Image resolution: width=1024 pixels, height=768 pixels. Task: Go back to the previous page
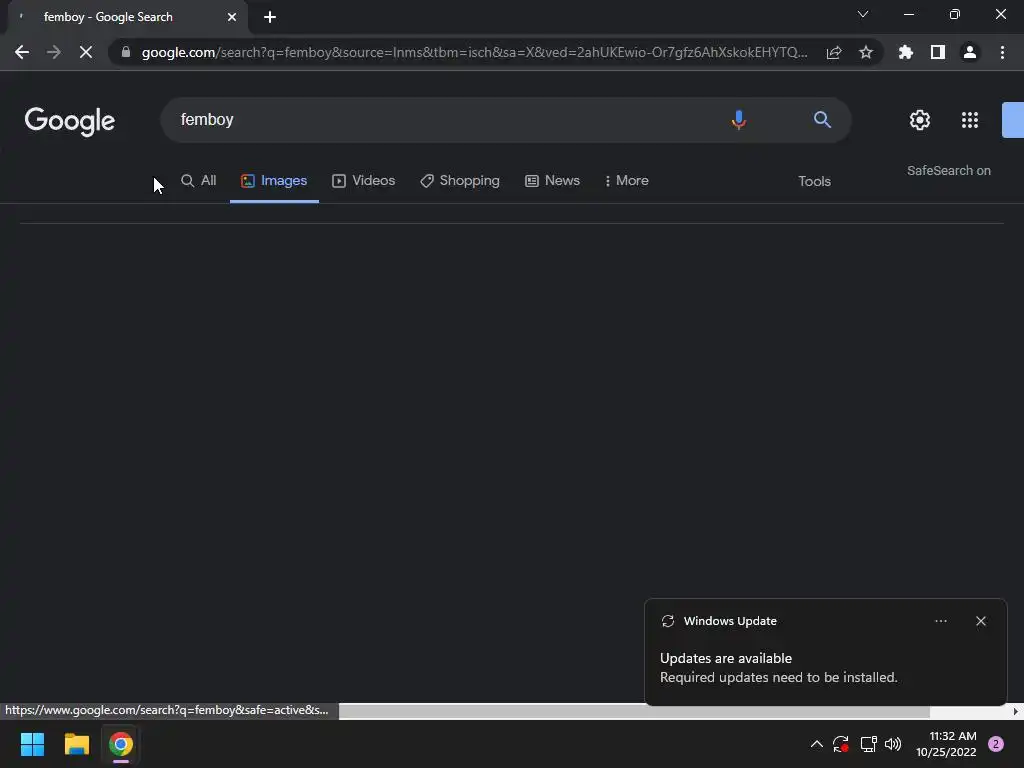(x=22, y=52)
